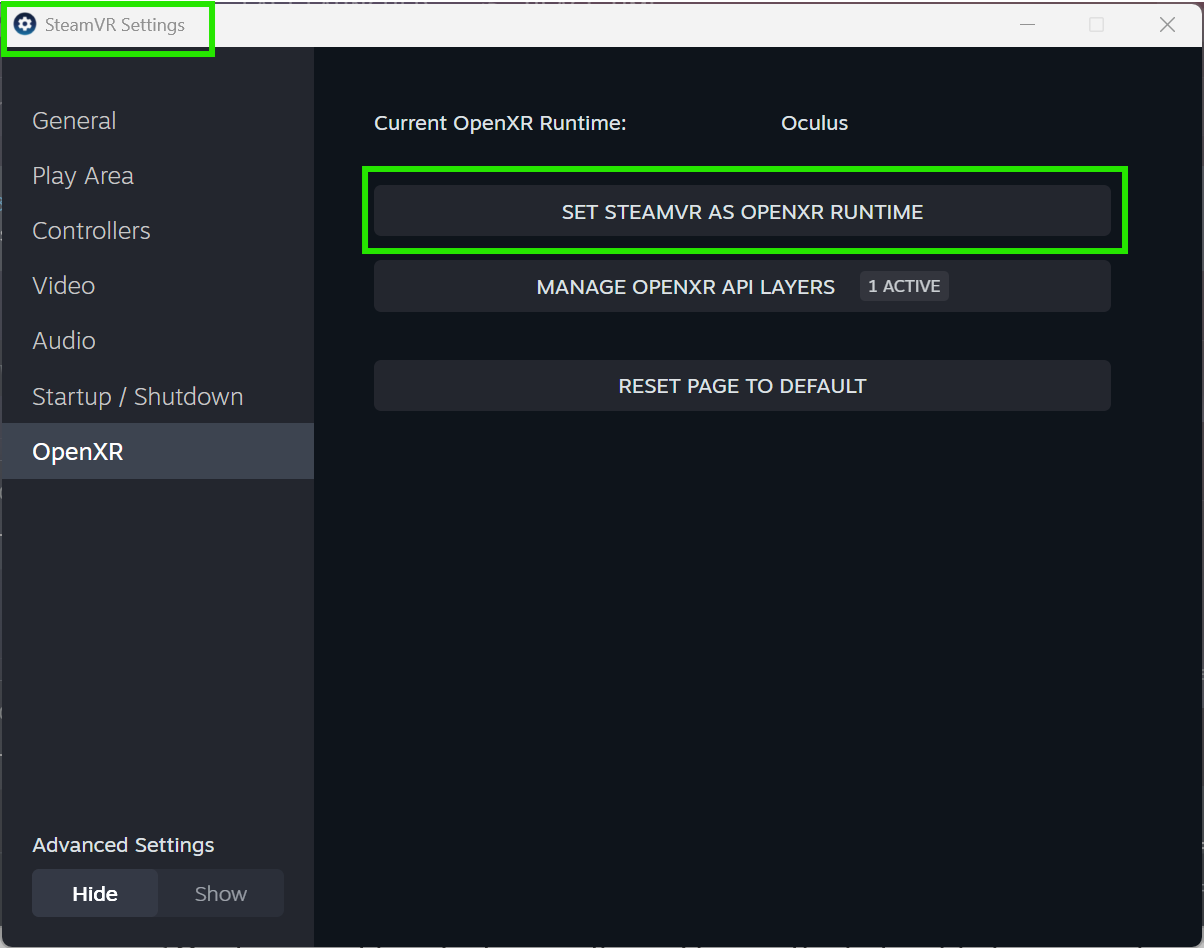
Task: Show advanced settings
Action: [x=221, y=893]
